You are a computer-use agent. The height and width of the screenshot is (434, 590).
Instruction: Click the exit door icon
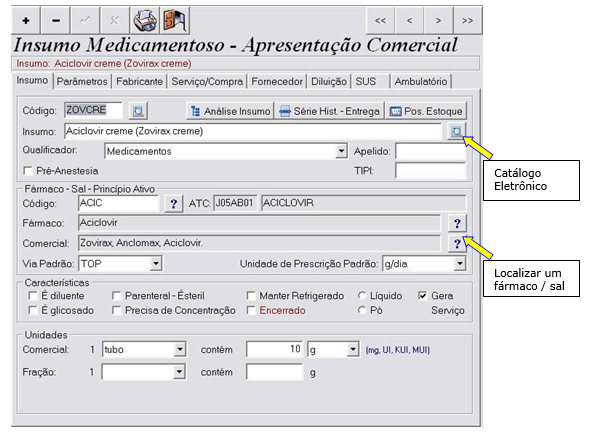175,21
